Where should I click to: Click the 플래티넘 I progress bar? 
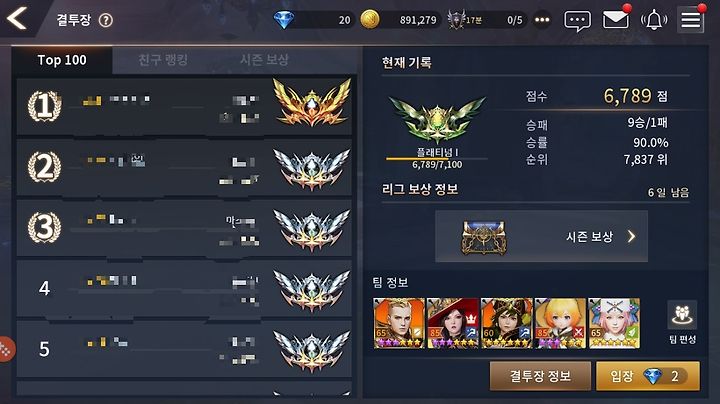(437, 159)
